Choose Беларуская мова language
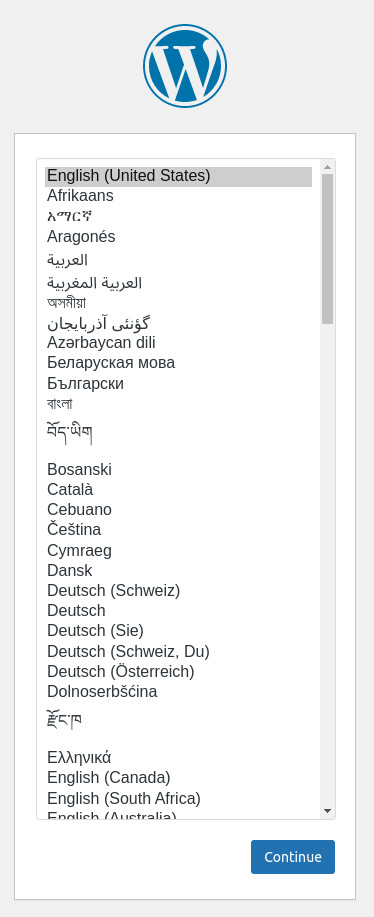The image size is (374, 917). tap(178, 363)
